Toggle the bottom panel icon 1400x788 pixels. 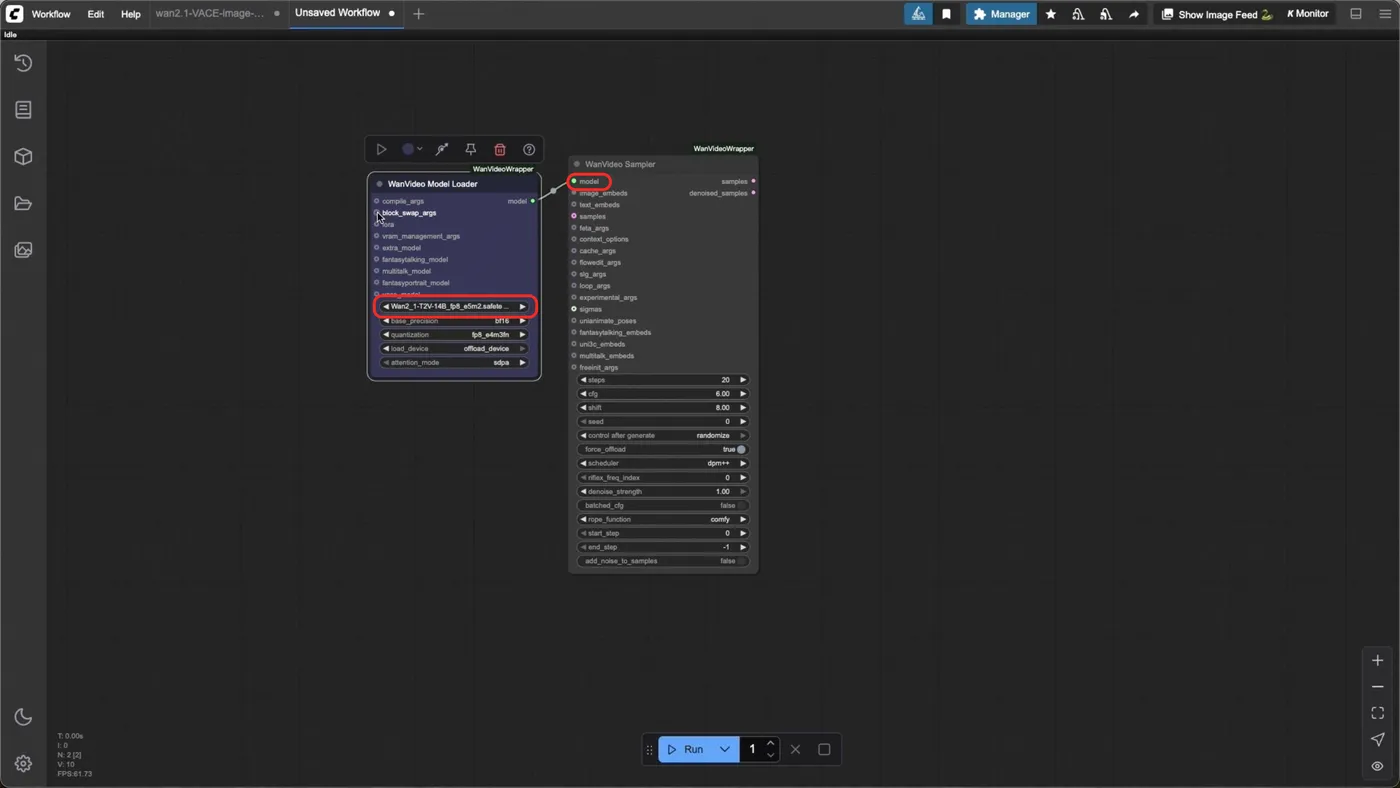coord(1356,14)
